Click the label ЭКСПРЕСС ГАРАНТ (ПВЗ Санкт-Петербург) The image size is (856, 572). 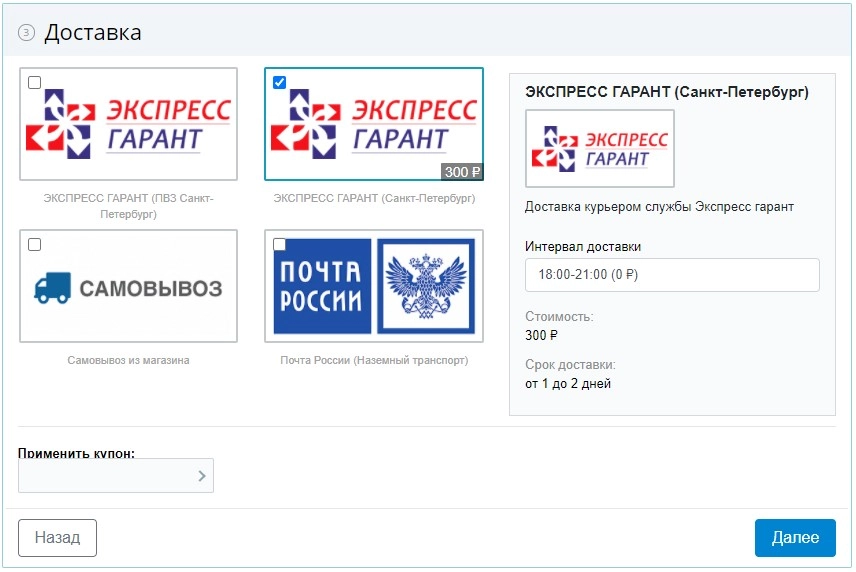click(128, 206)
